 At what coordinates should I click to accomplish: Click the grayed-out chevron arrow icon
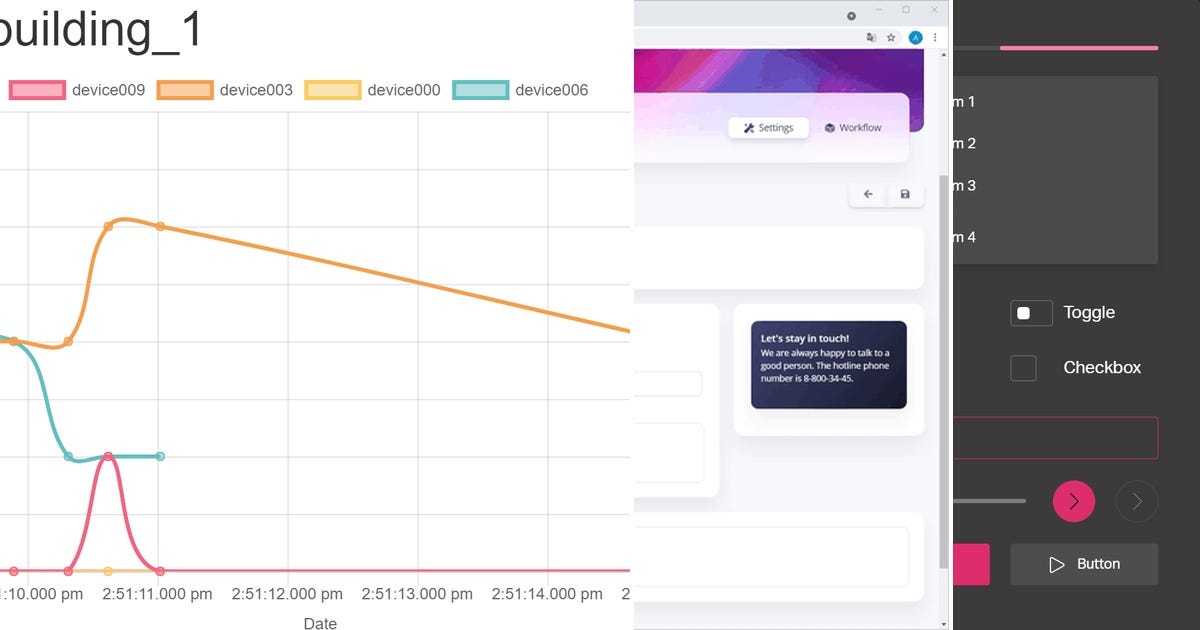pos(1137,501)
